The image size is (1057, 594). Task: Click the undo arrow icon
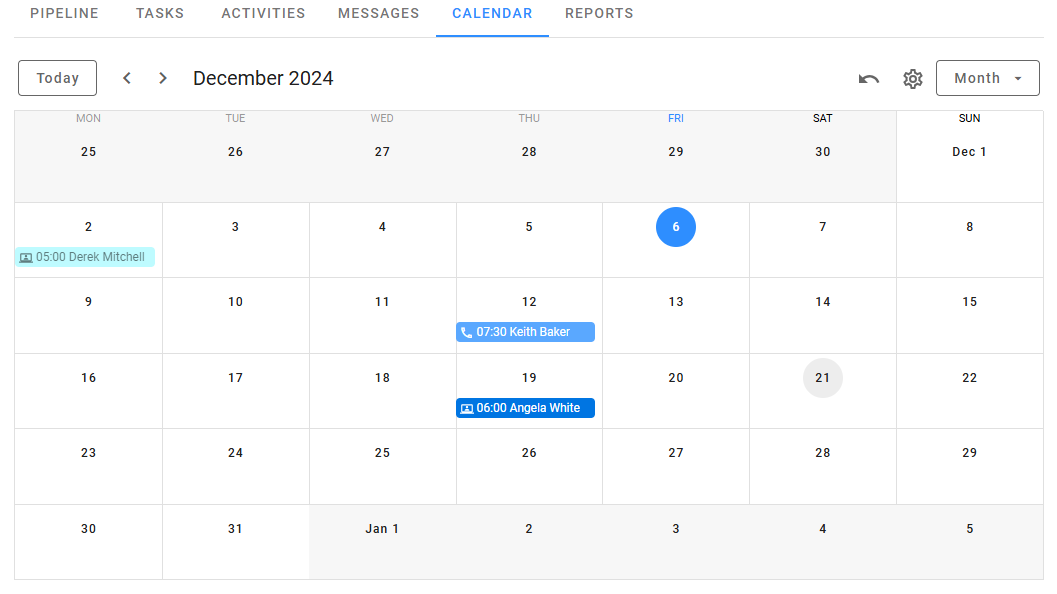point(868,78)
